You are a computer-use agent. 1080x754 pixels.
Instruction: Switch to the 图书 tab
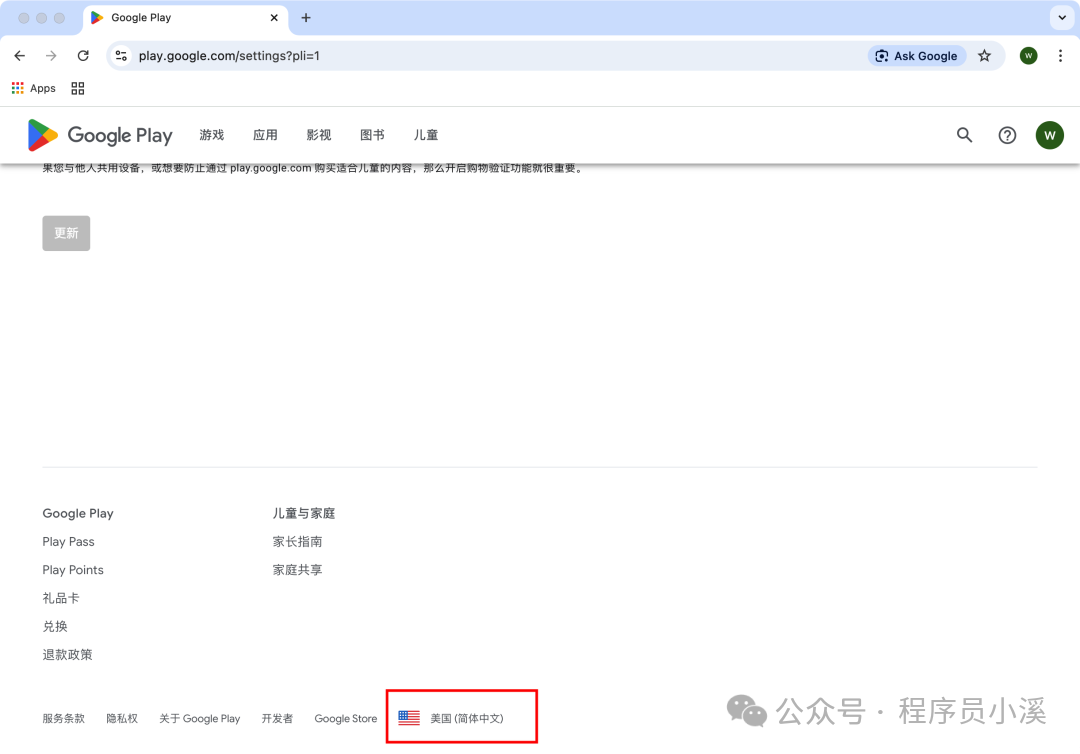point(372,135)
